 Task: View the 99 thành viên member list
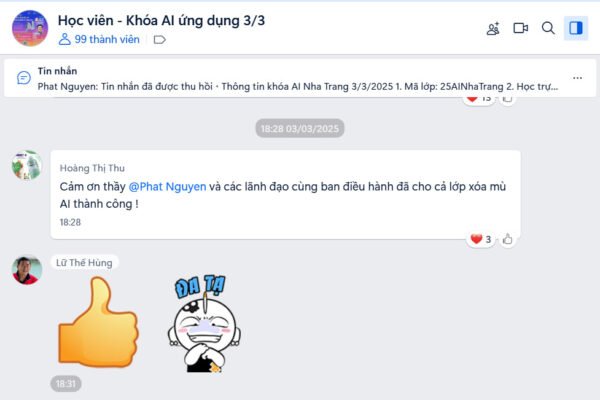point(99,39)
